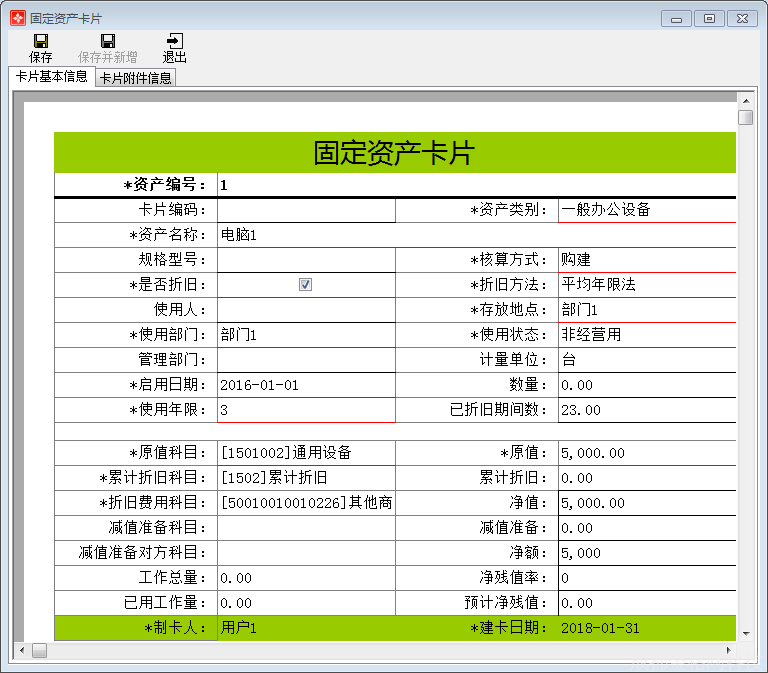Switch to the 卡片附件信息 tab
This screenshot has height=673, width=768.
click(x=135, y=78)
